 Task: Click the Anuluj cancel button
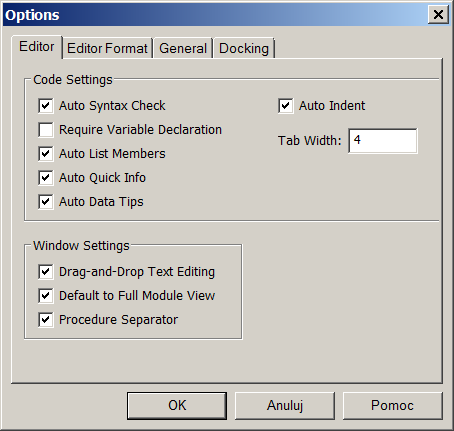click(x=285, y=406)
